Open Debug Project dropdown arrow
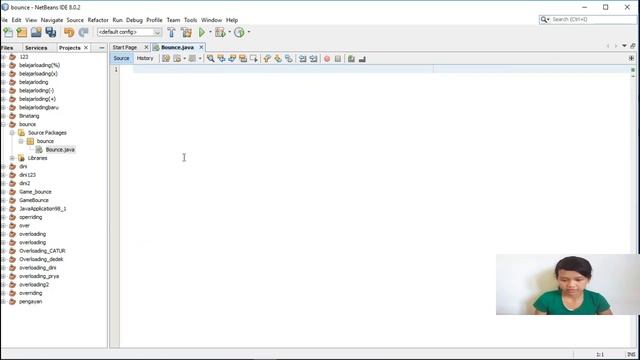This screenshot has width=640, height=360. pyautogui.click(x=229, y=32)
